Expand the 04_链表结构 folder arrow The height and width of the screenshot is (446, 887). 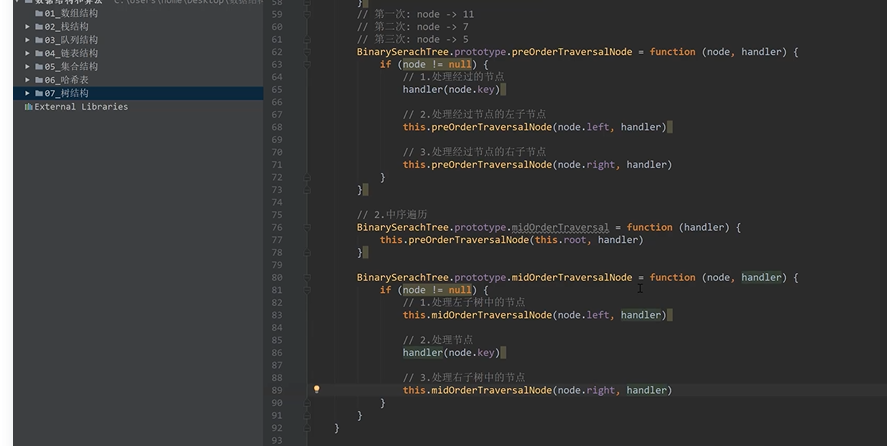pos(27,53)
